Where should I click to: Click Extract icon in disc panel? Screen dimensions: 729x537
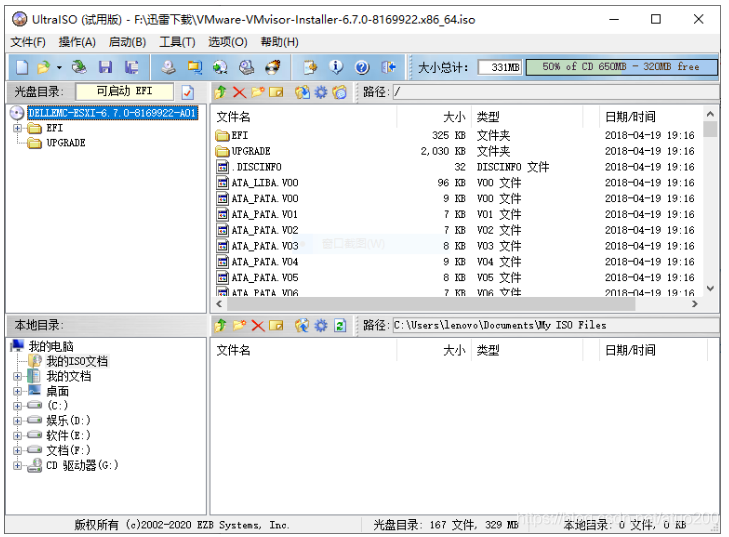point(302,92)
